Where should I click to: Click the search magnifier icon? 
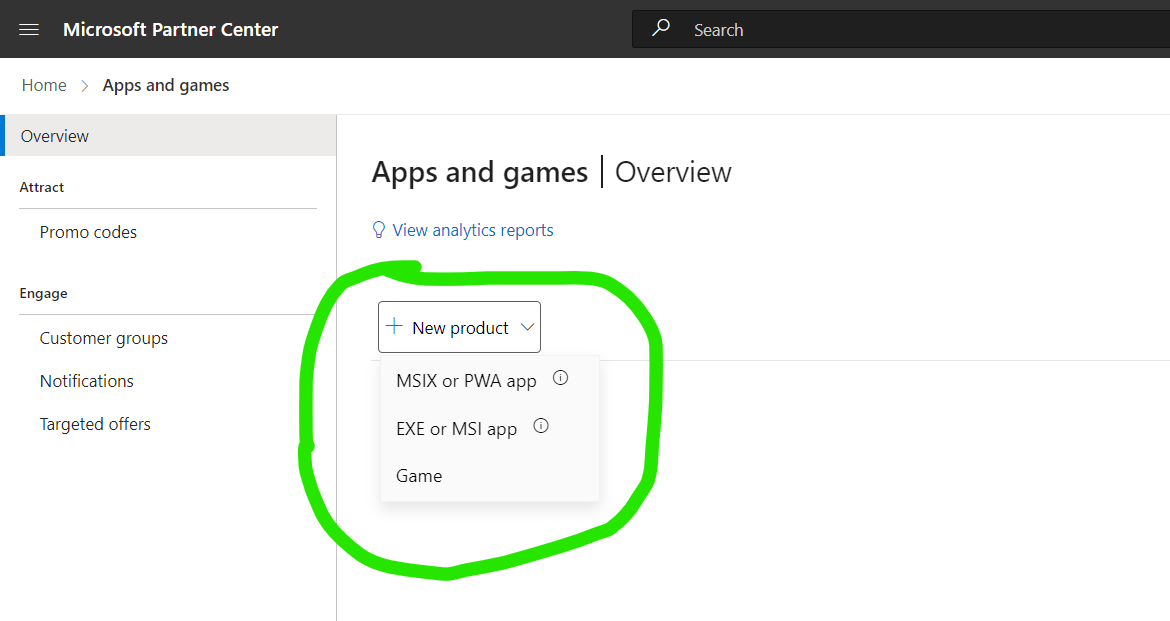pyautogui.click(x=661, y=28)
